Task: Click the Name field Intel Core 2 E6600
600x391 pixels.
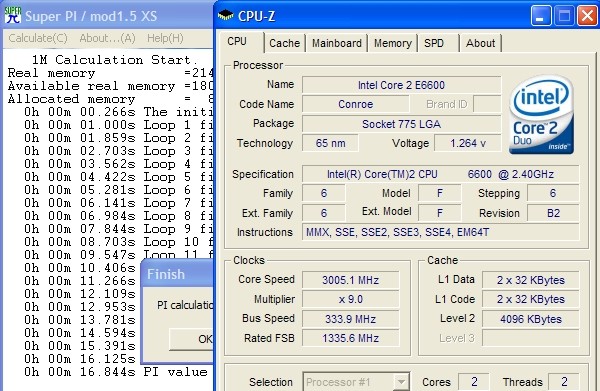Action: (401, 85)
